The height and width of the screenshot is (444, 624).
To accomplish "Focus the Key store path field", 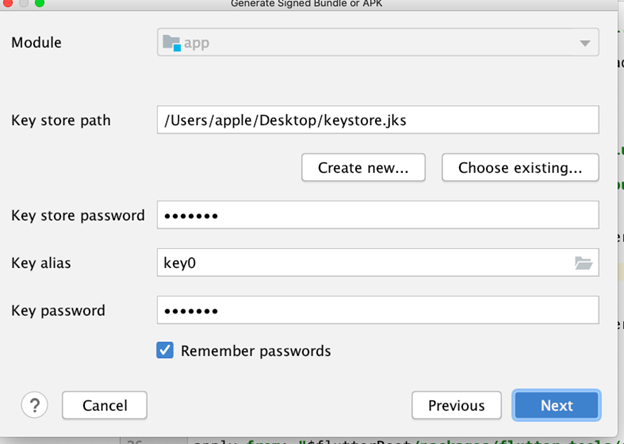I will (x=377, y=120).
